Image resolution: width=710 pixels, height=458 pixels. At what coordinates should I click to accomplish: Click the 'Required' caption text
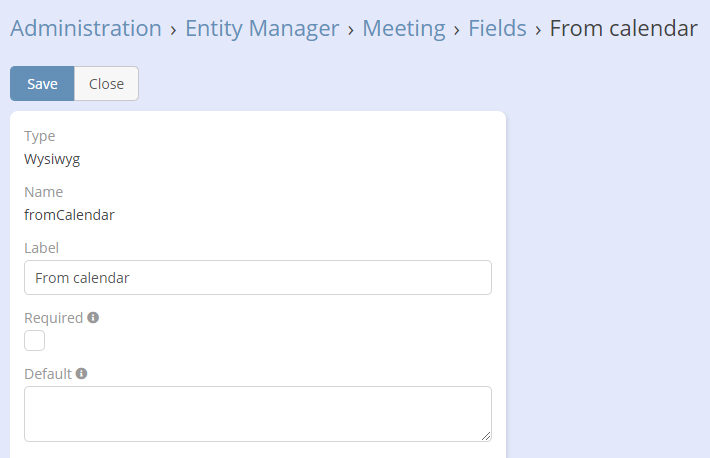point(53,318)
